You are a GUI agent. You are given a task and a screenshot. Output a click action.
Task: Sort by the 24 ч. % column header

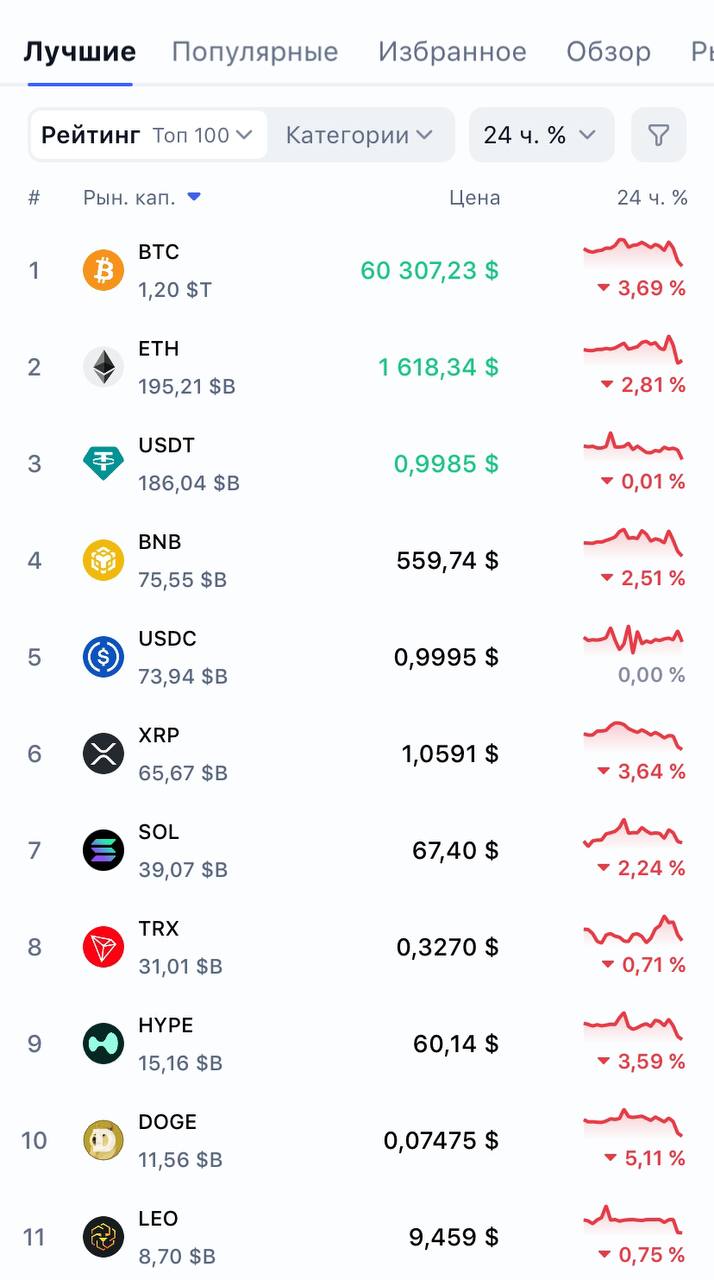coord(652,198)
